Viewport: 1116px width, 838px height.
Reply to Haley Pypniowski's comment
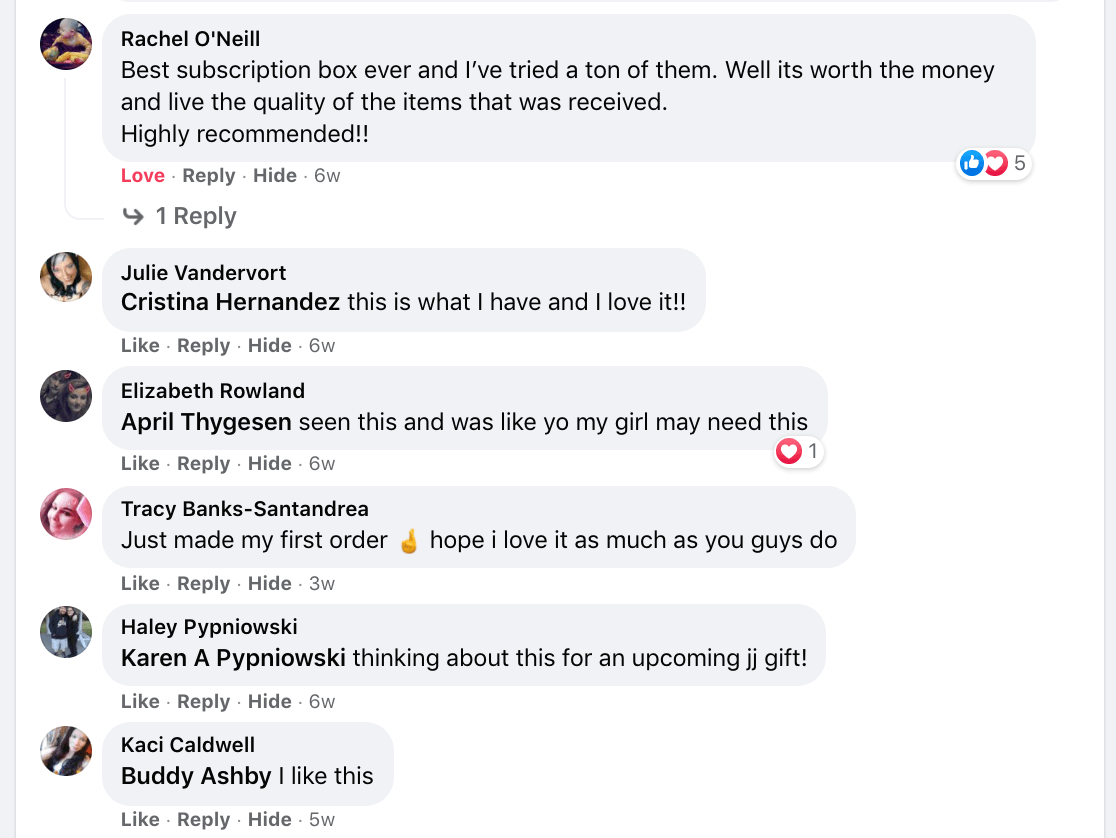203,702
